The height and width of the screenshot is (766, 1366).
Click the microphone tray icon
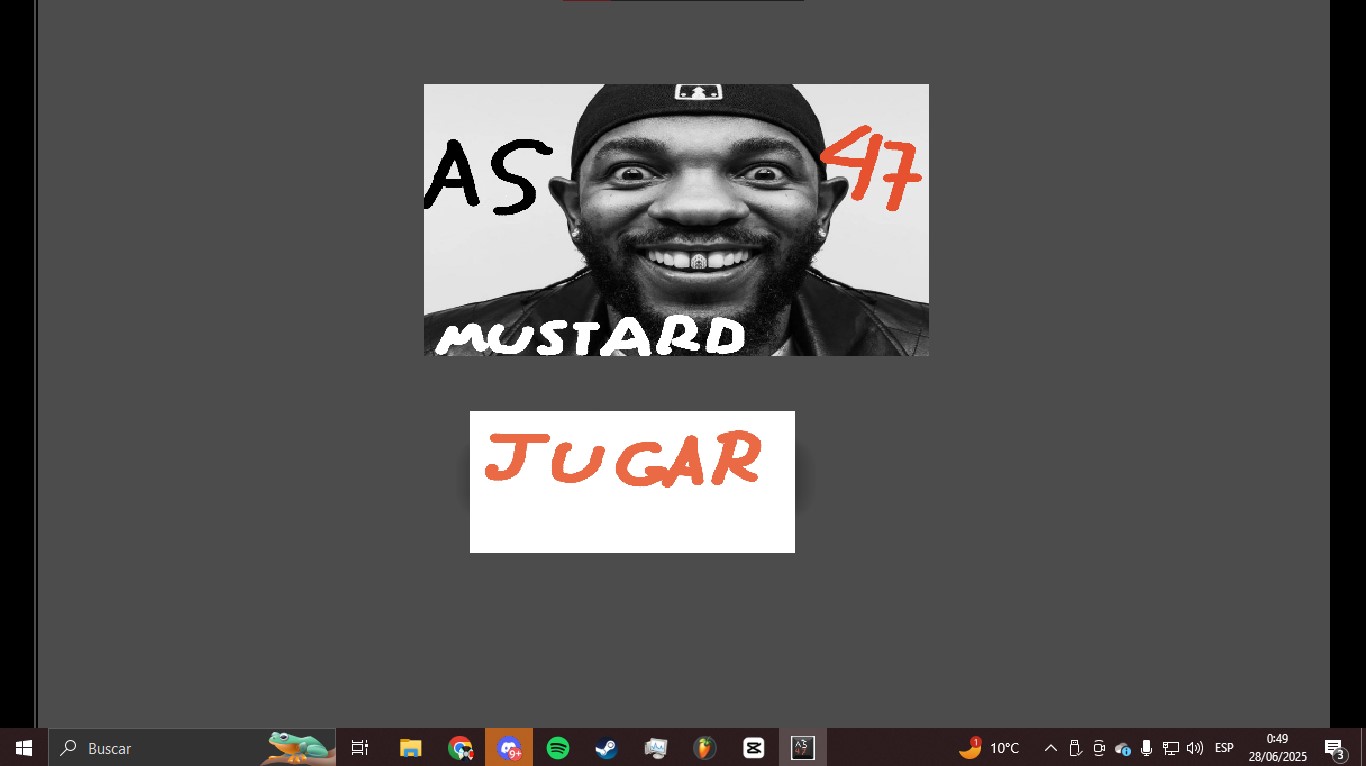1146,748
